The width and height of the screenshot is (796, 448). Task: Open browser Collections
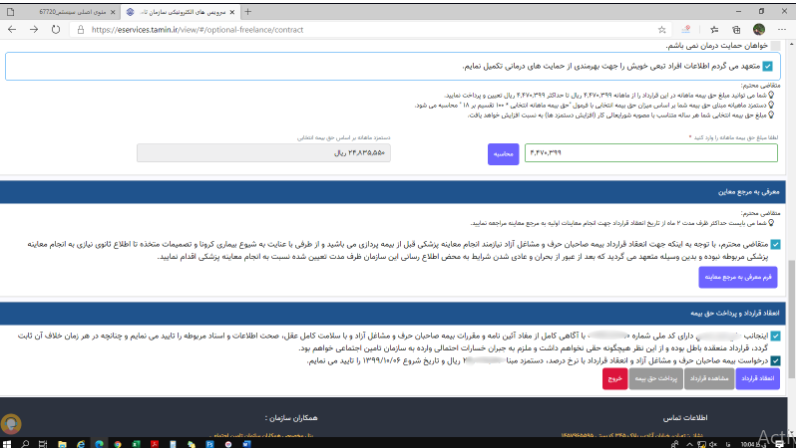pyautogui.click(x=736, y=29)
